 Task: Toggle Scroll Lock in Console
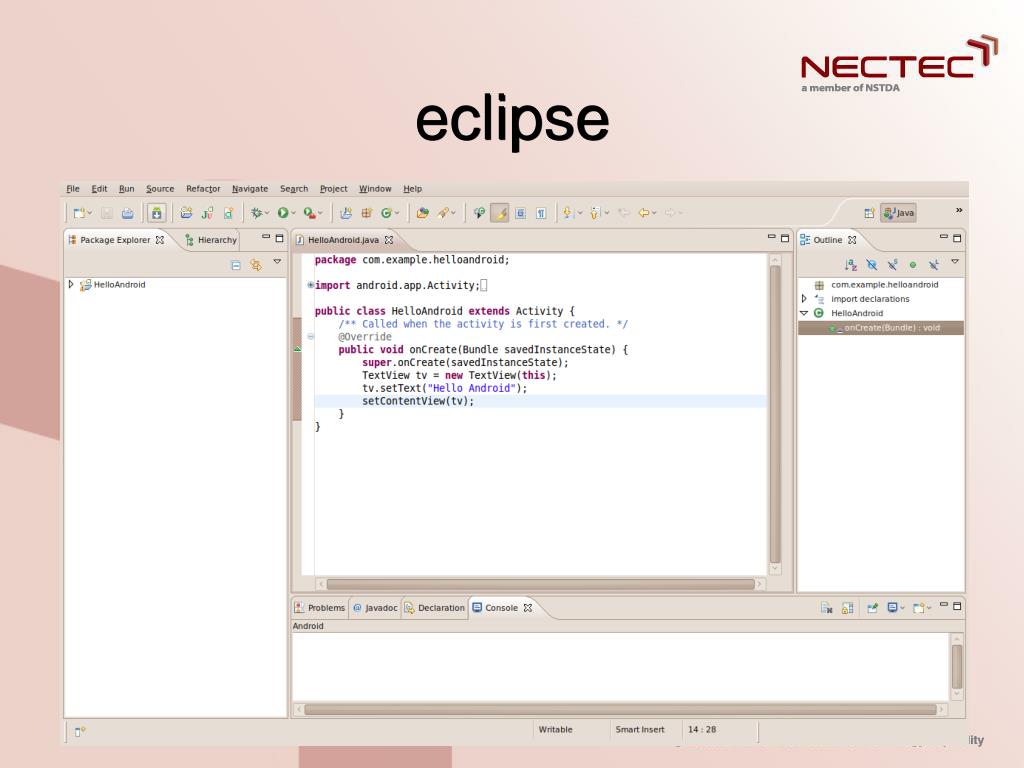(x=847, y=608)
